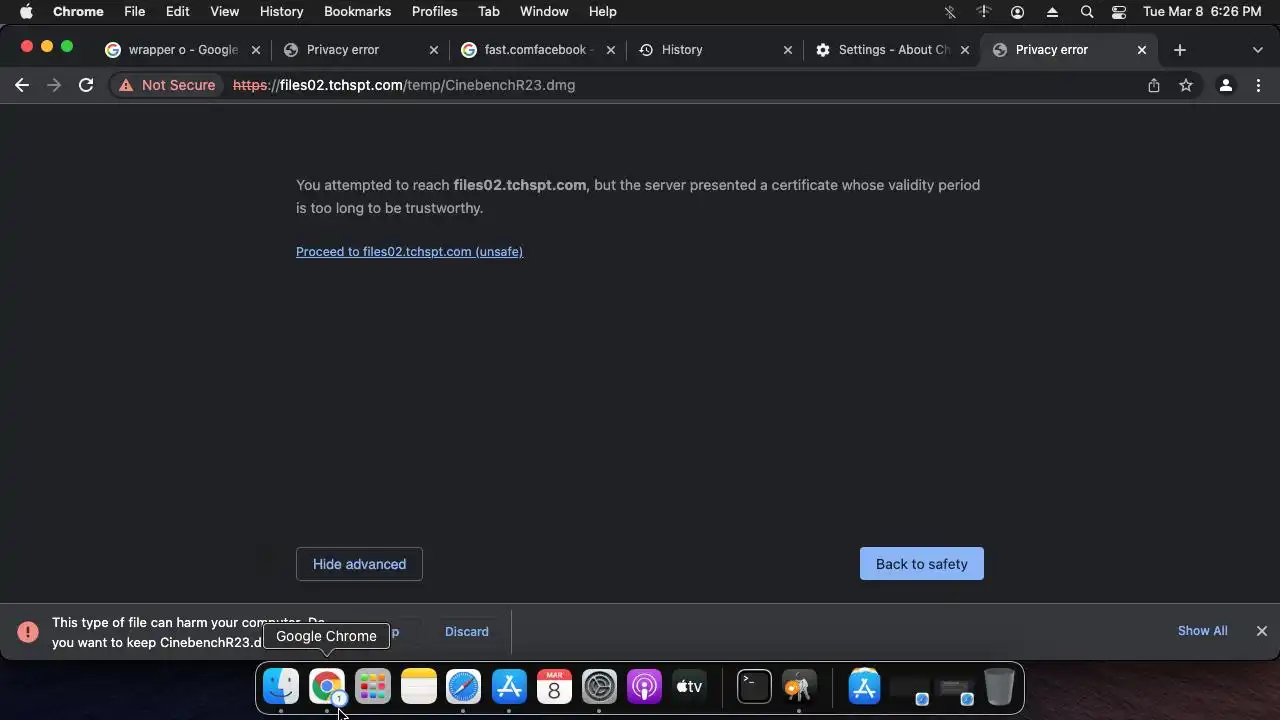Close the Settings - About Chrome tab

[x=965, y=50]
